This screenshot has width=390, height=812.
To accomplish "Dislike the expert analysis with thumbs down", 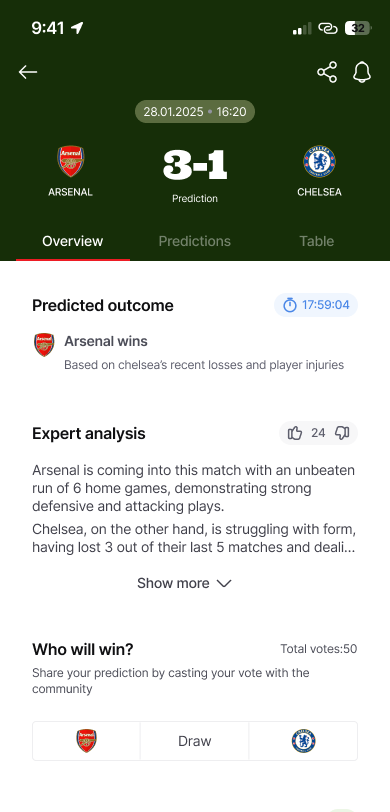I will pyautogui.click(x=342, y=433).
